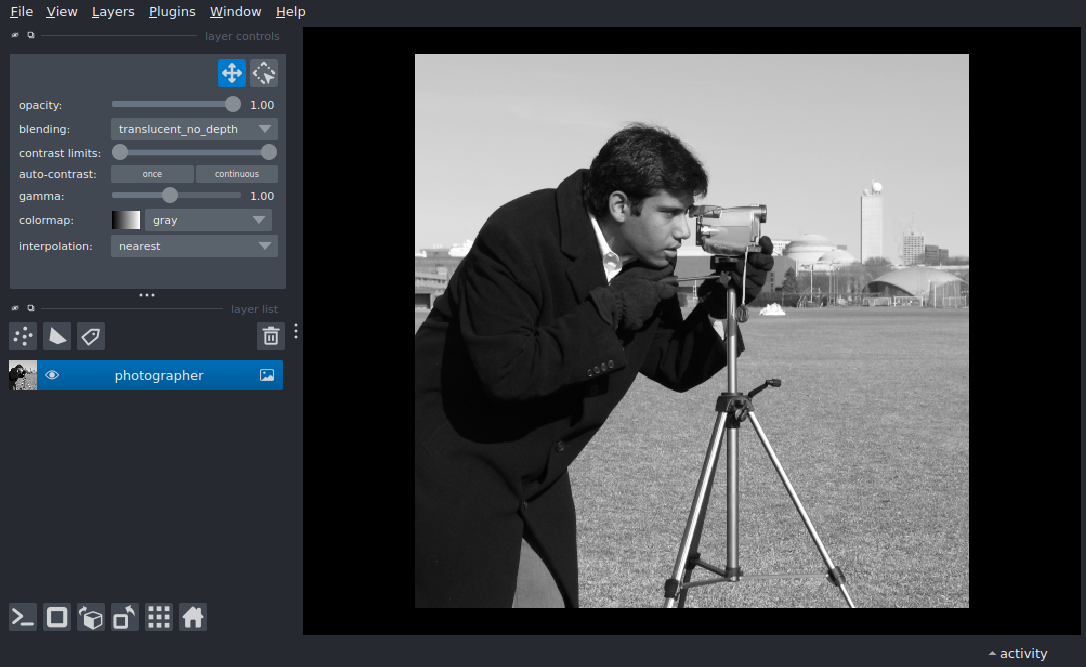Image resolution: width=1086 pixels, height=667 pixels.
Task: Open the interpolation dropdown set to nearest
Action: pyautogui.click(x=194, y=246)
